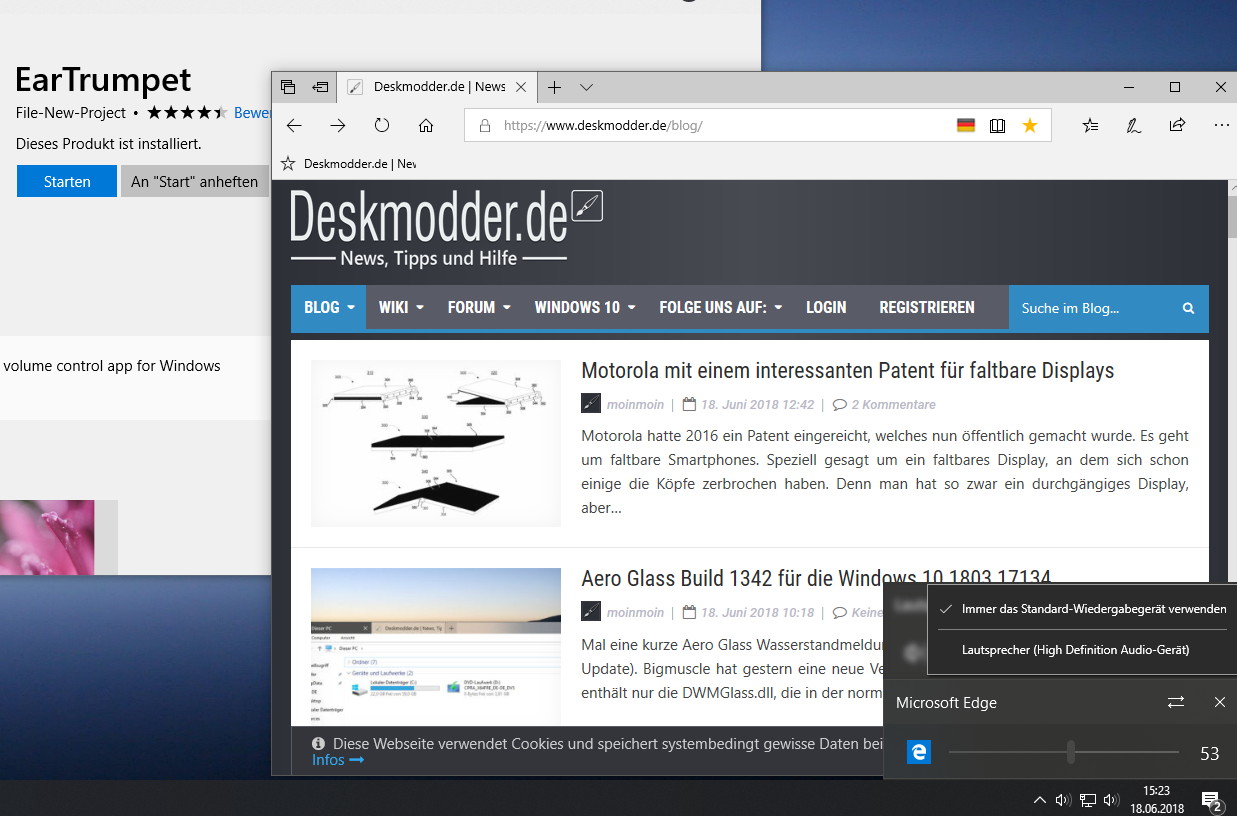Image resolution: width=1237 pixels, height=816 pixels.
Task: Go to the Edge home page
Action: pos(426,125)
